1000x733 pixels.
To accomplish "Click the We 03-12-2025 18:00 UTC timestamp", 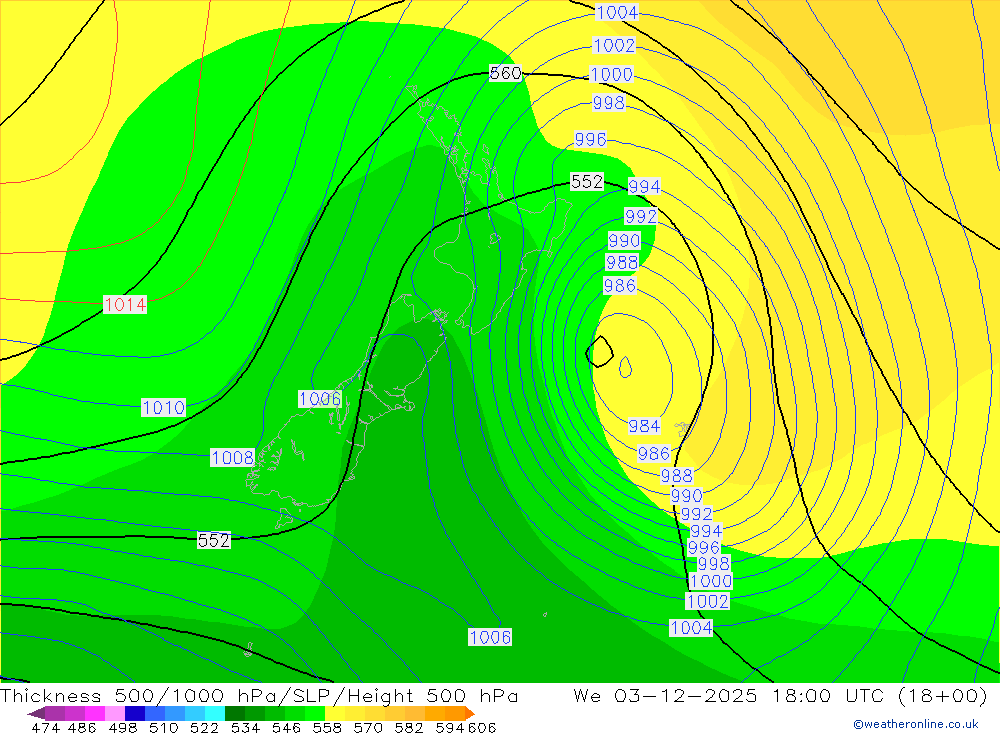I will pos(781,695).
